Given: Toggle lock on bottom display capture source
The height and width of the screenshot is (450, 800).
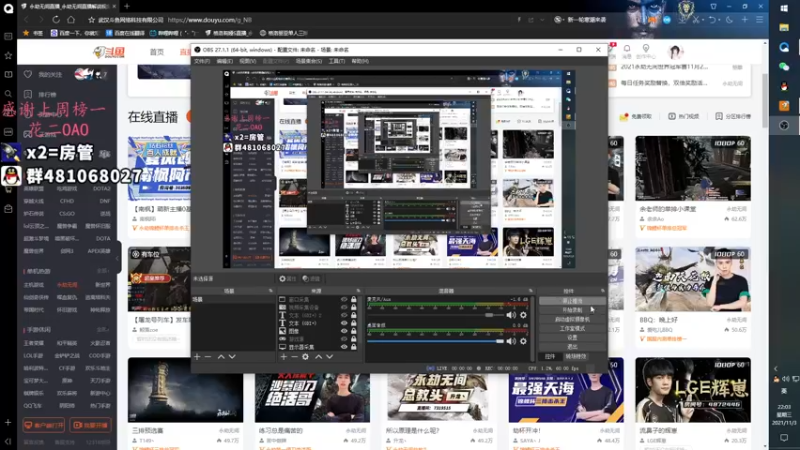Looking at the screenshot, I should [354, 346].
